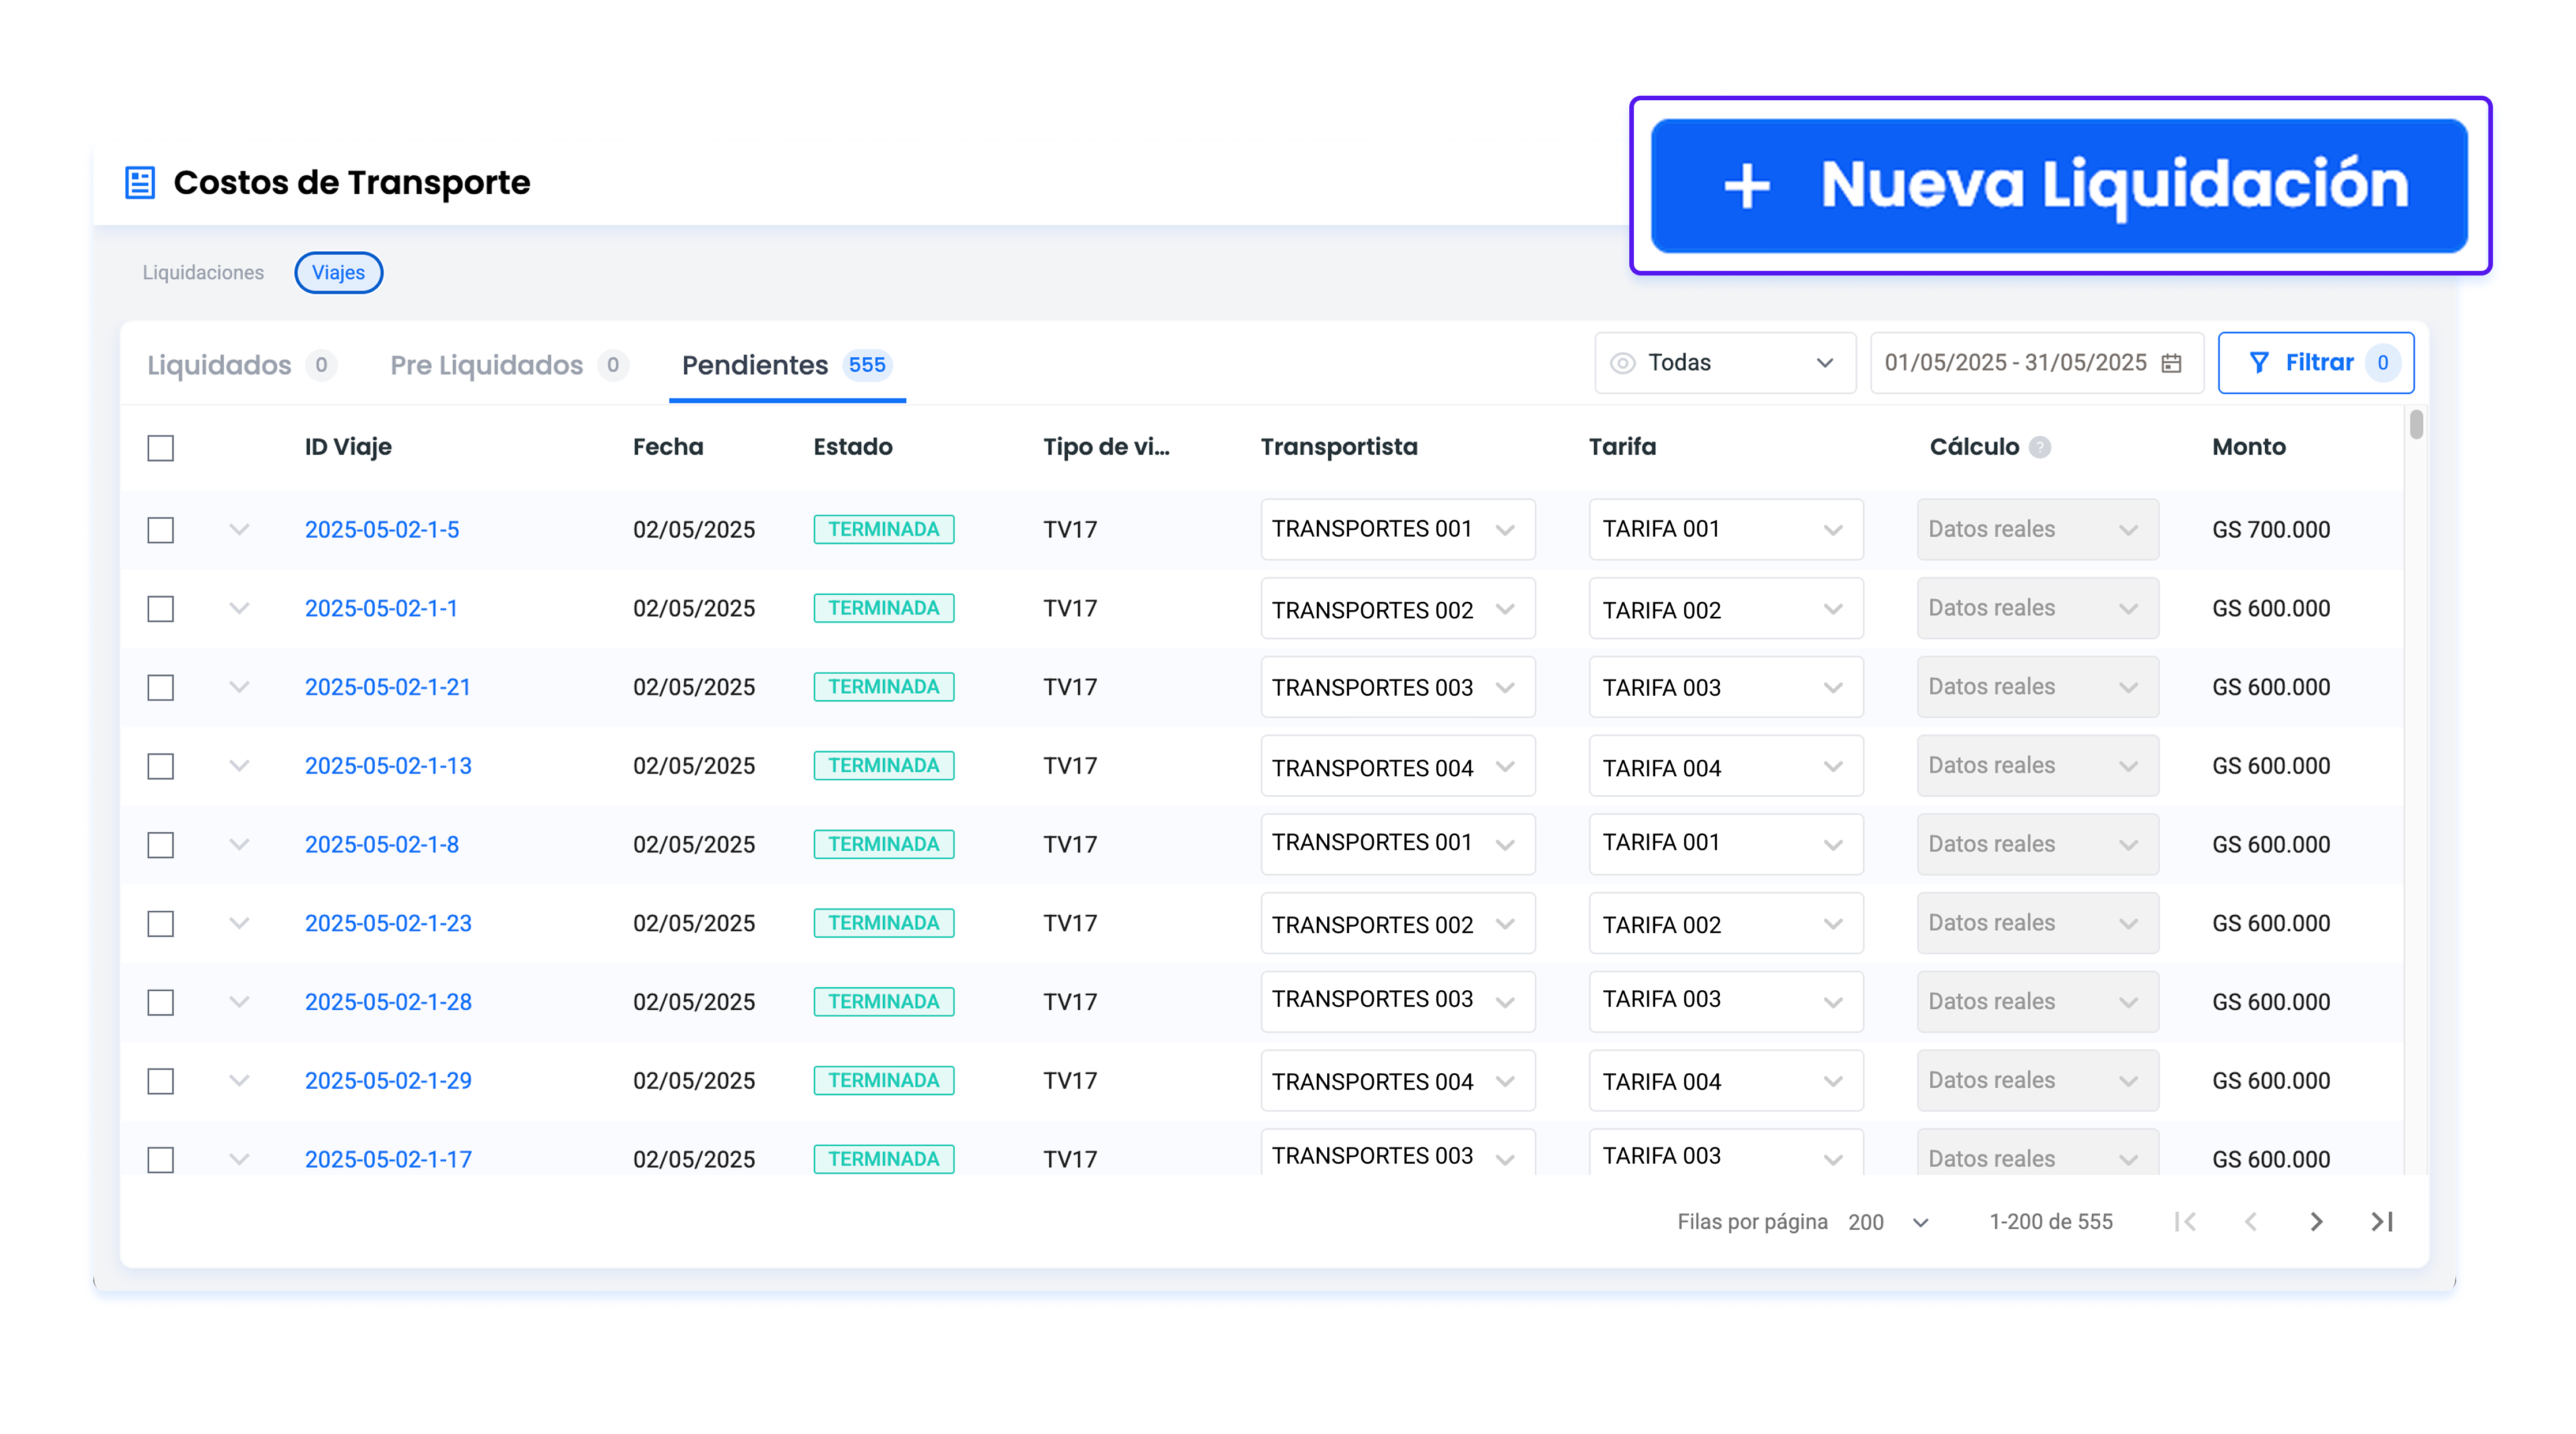This screenshot has width=2576, height=1434.
Task: Click the Estado column header
Action: point(853,447)
